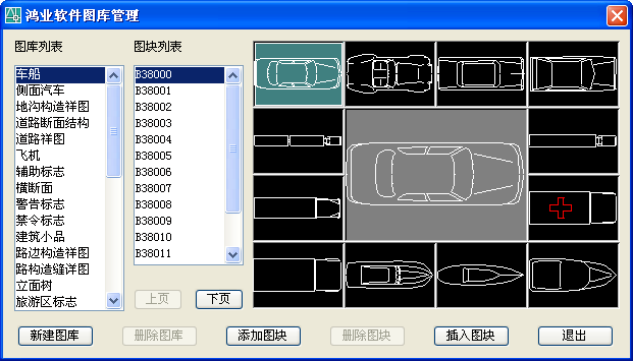Click the 新建图库 button
This screenshot has height=362, width=633.
click(55, 335)
